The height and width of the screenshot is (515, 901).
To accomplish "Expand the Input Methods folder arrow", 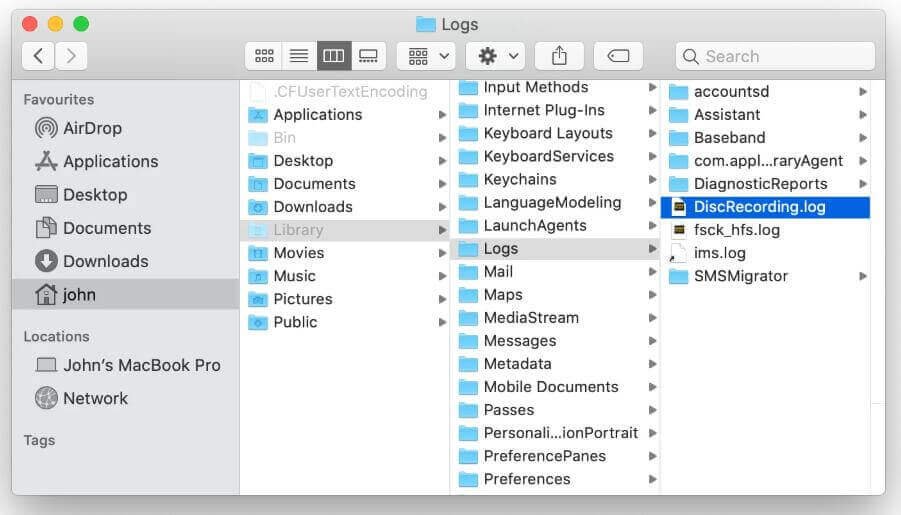I will coord(653,87).
